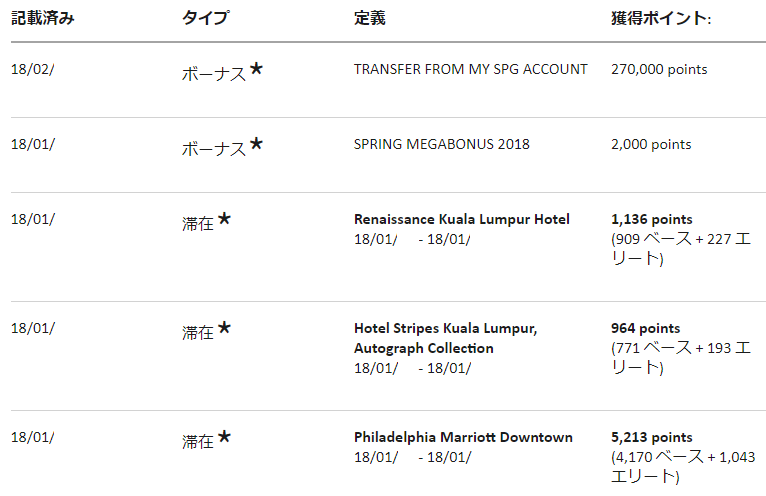Image resolution: width=766 pixels, height=496 pixels.
Task: Click ボーナス type label in first row
Action: click(213, 73)
